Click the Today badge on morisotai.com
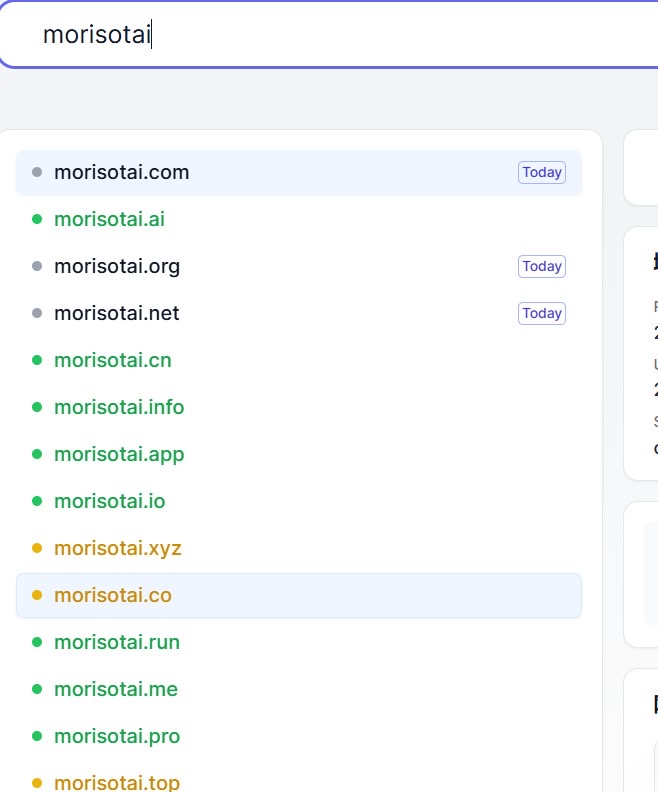 click(x=541, y=173)
